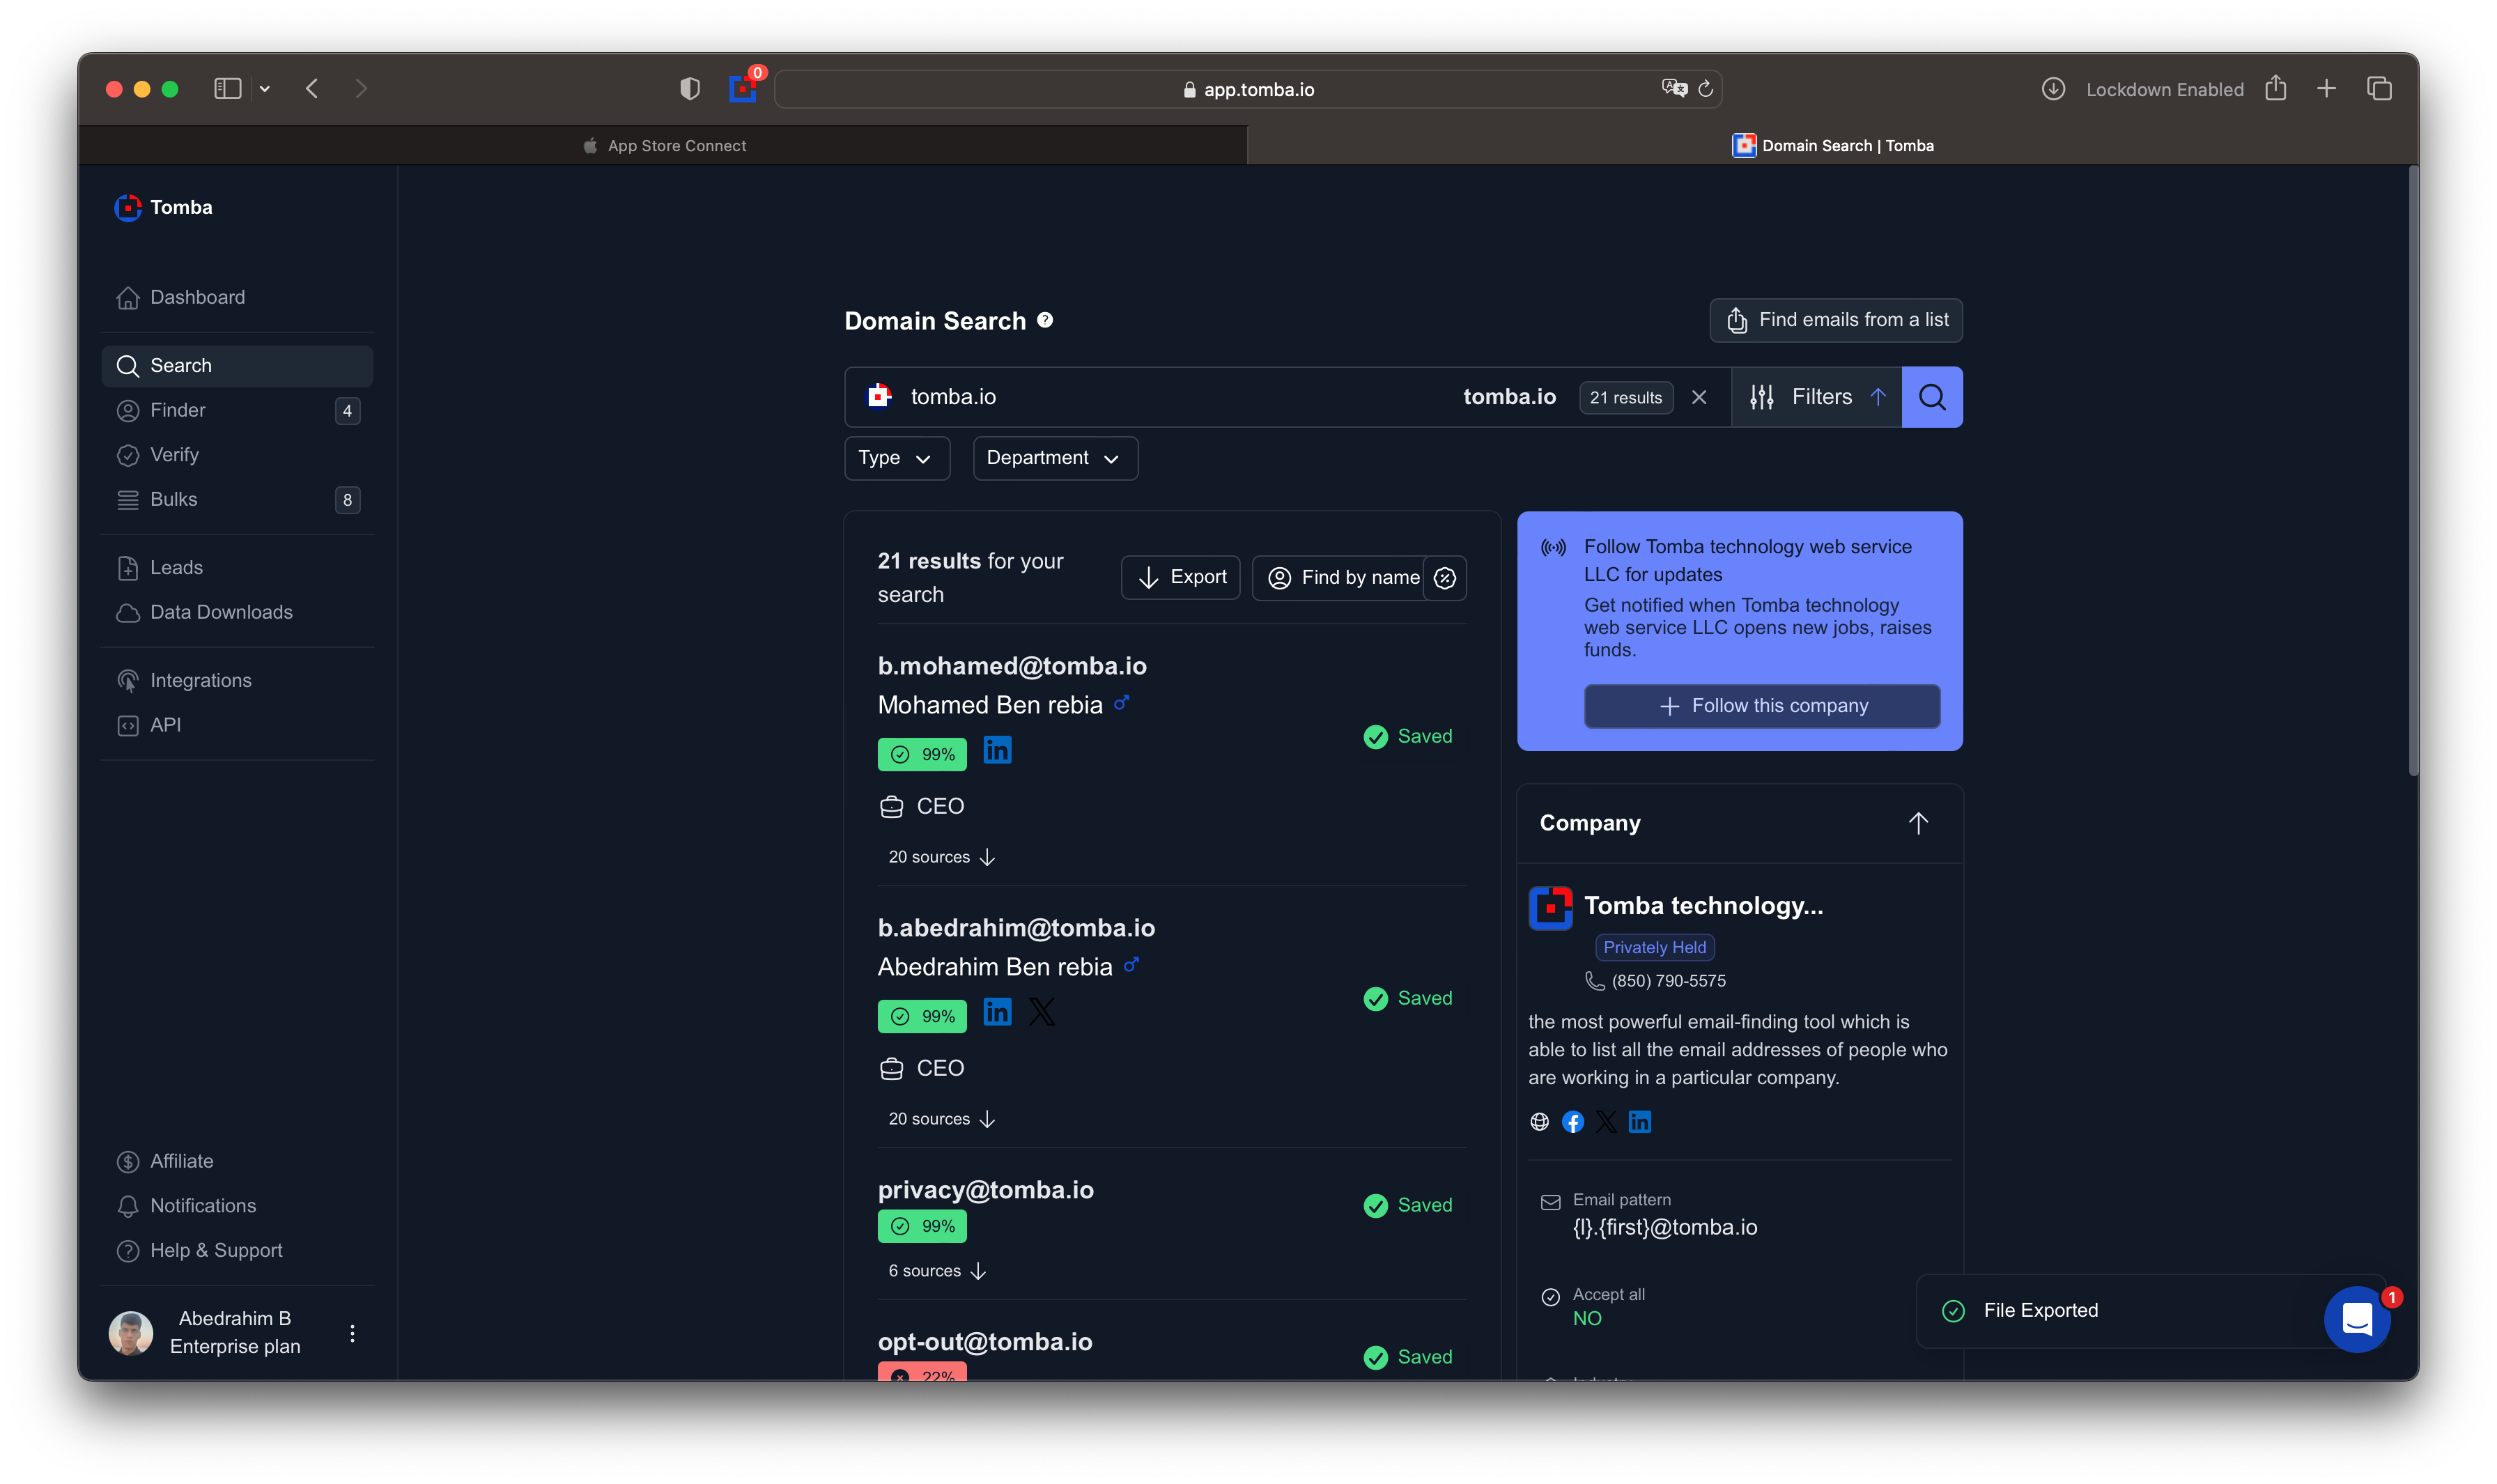Open Affiliate in the sidebar
2497x1484 pixels.
pos(237,1161)
